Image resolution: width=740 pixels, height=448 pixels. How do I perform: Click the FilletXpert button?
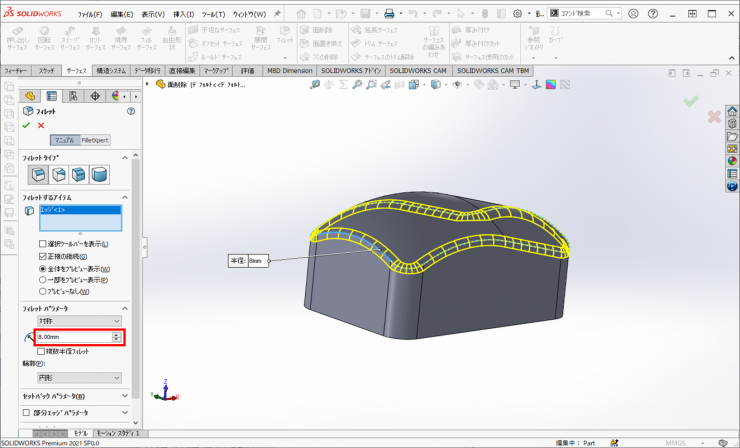pos(95,140)
